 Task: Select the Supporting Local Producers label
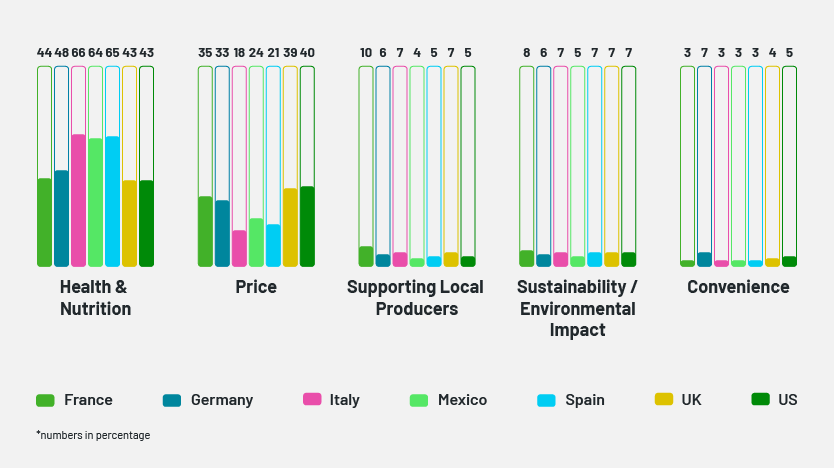[x=415, y=298]
